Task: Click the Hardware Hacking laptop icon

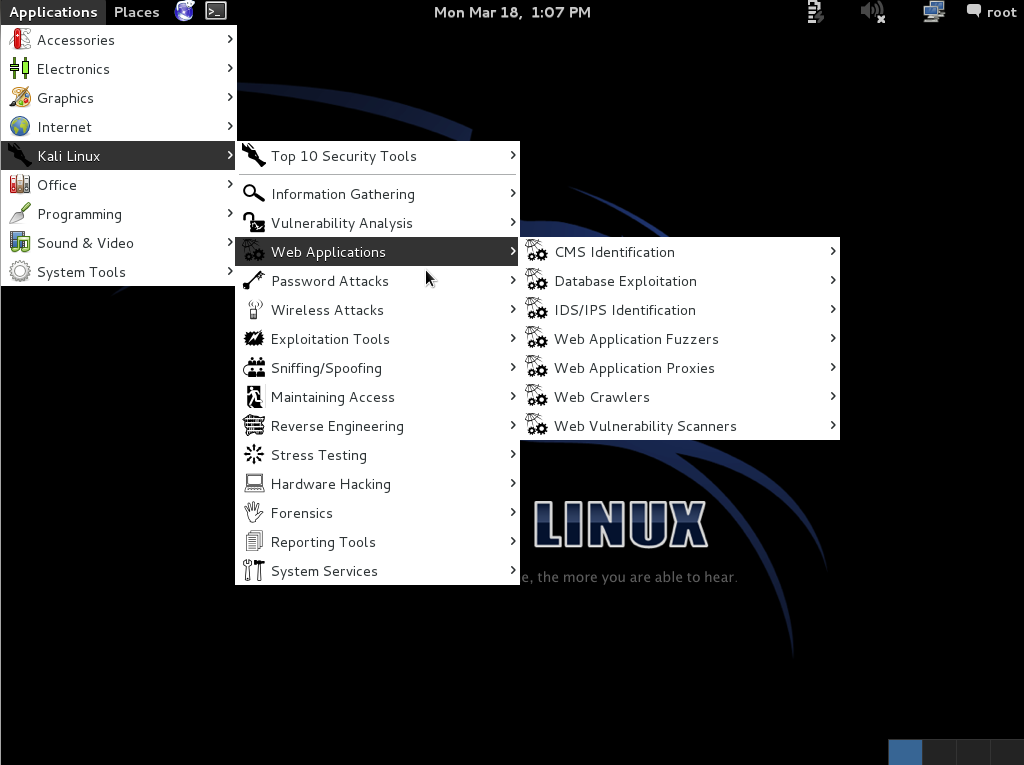Action: (x=254, y=483)
